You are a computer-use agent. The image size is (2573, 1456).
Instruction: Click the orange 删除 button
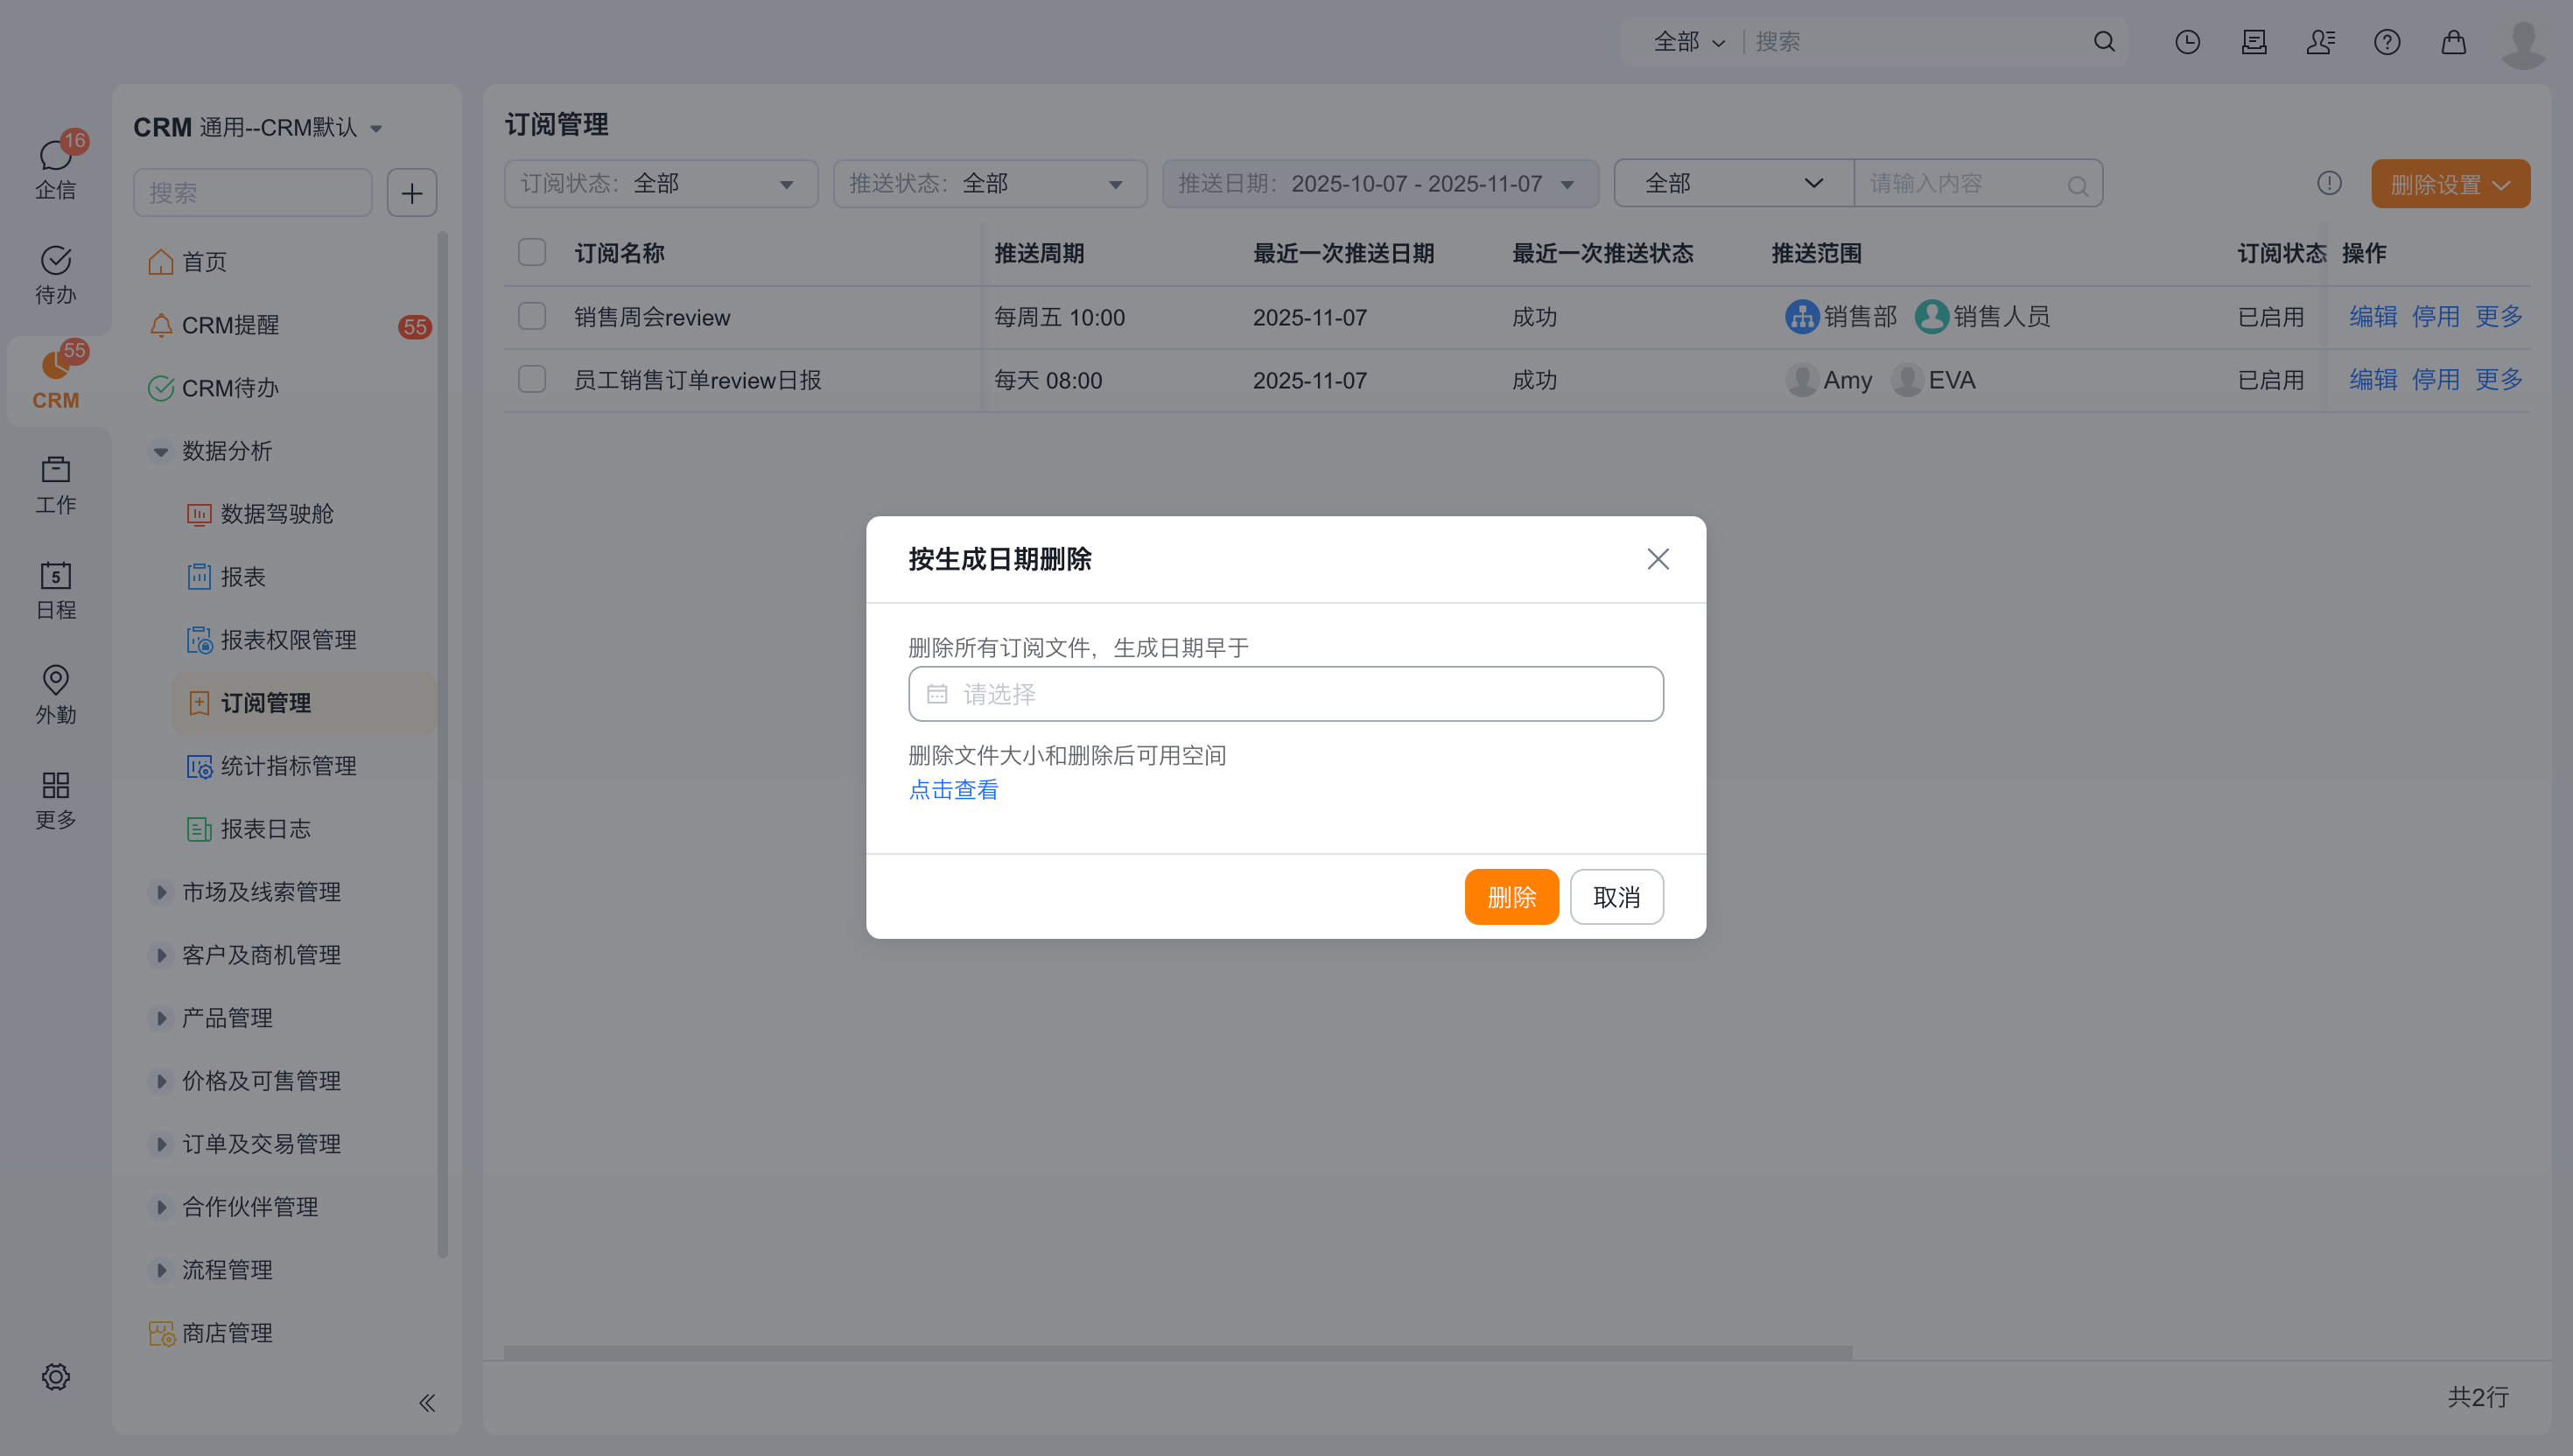tap(1511, 897)
